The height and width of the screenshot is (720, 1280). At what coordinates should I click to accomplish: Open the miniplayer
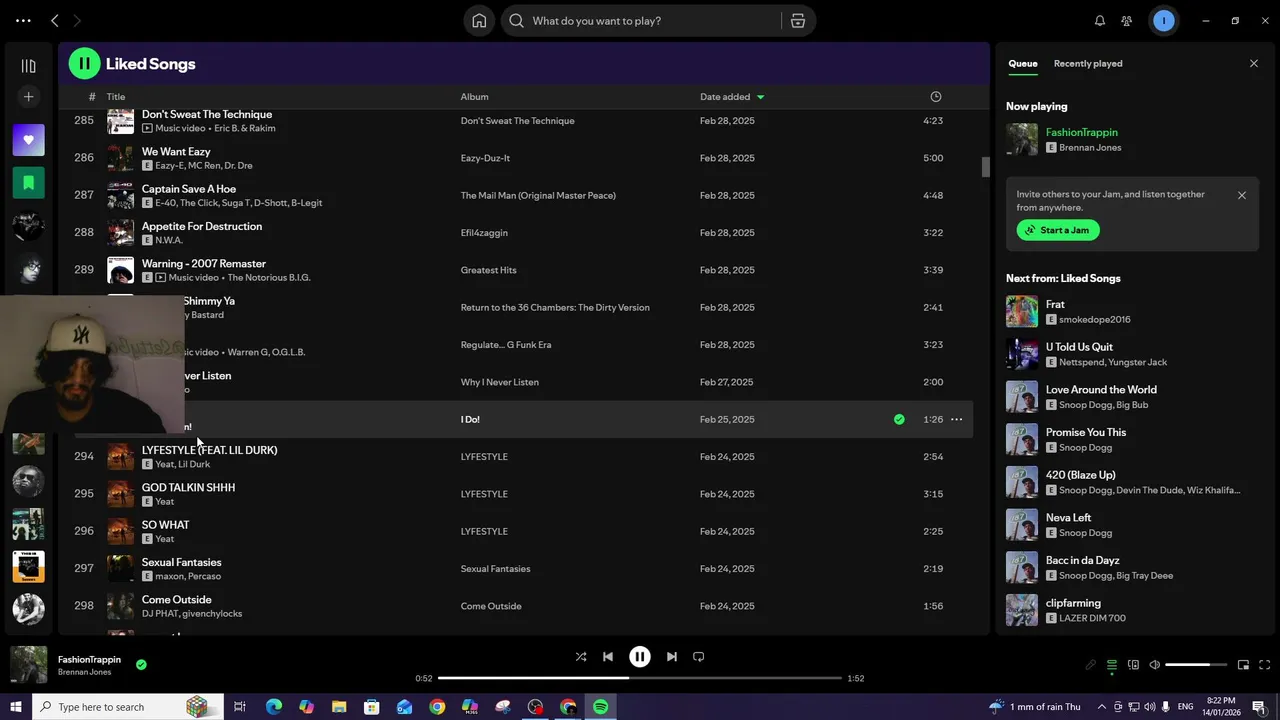coord(1243,665)
